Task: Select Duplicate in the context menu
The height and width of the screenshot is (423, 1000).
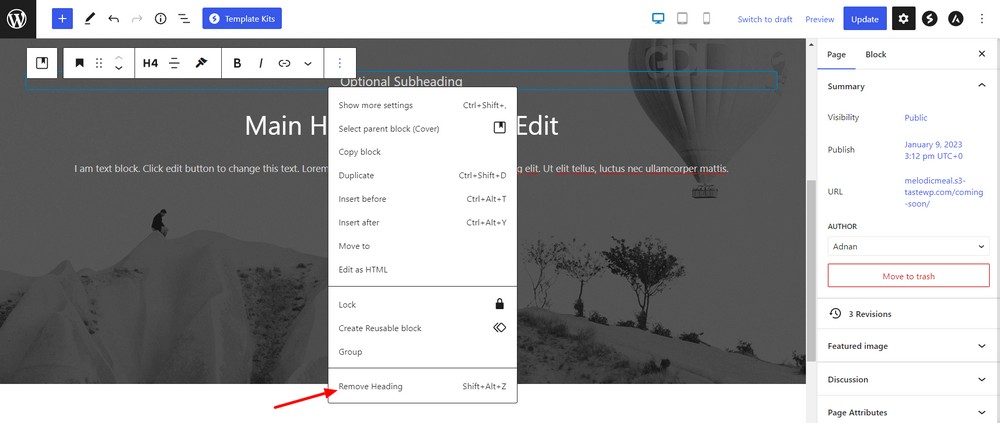Action: tap(356, 175)
